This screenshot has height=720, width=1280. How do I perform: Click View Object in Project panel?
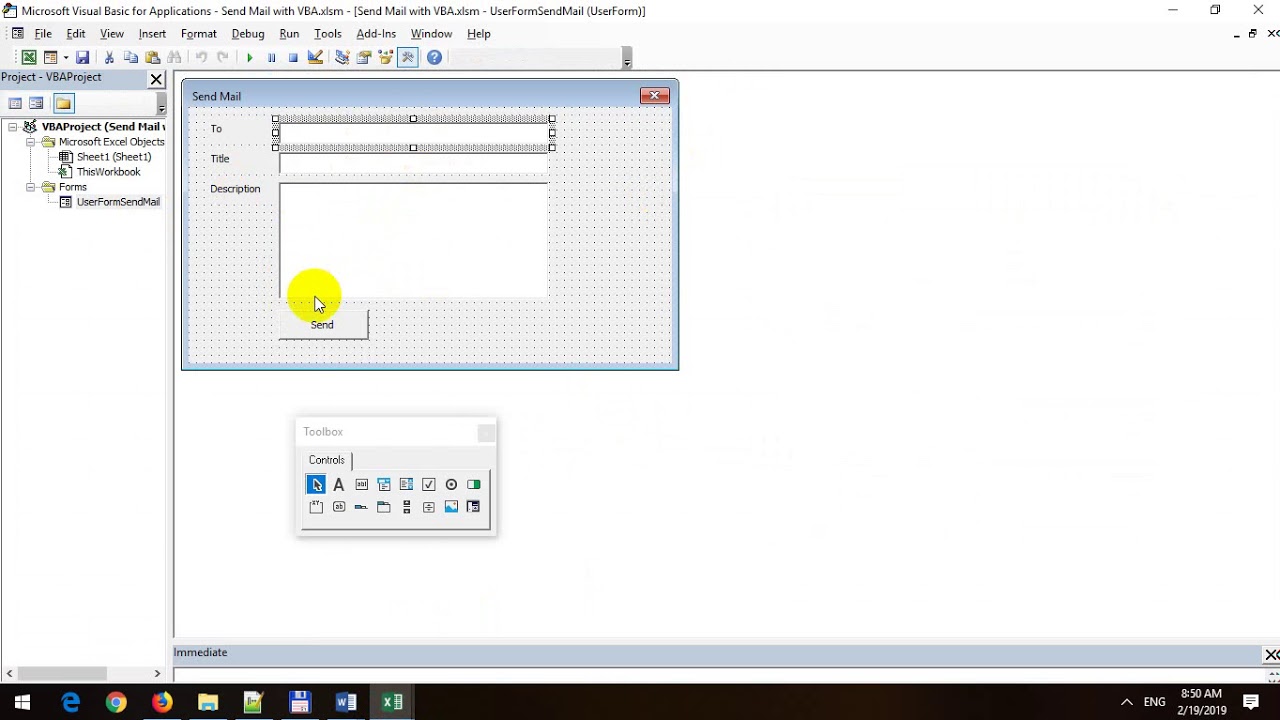click(x=36, y=103)
